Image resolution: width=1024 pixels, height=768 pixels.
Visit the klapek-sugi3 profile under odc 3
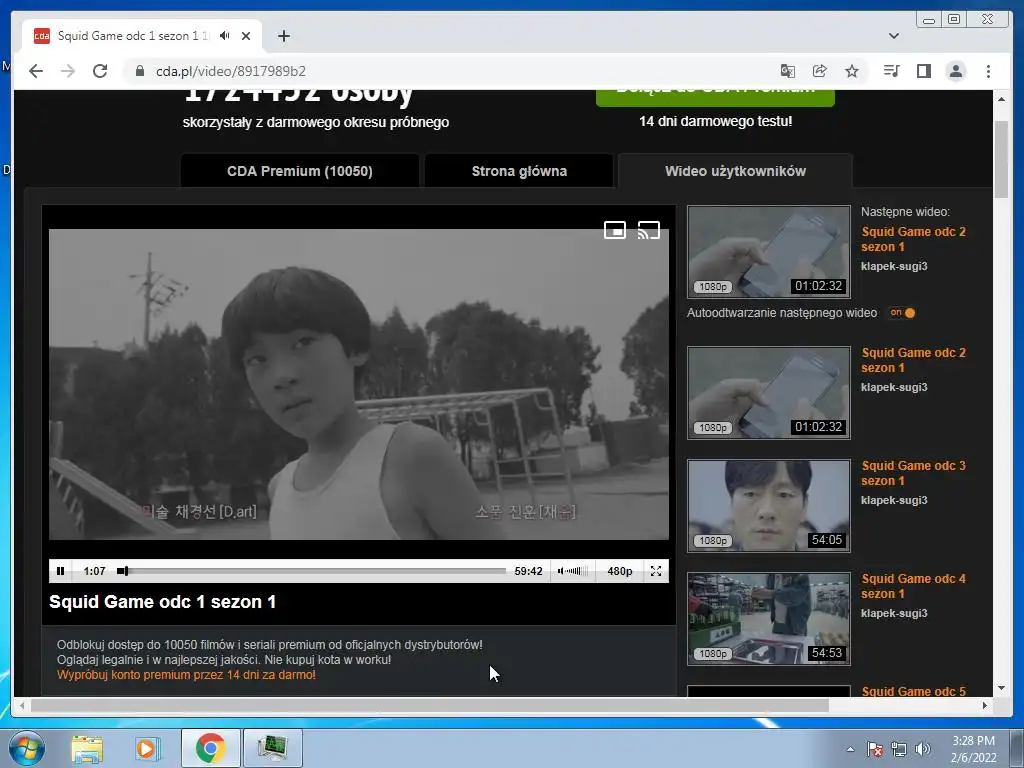tap(894, 500)
